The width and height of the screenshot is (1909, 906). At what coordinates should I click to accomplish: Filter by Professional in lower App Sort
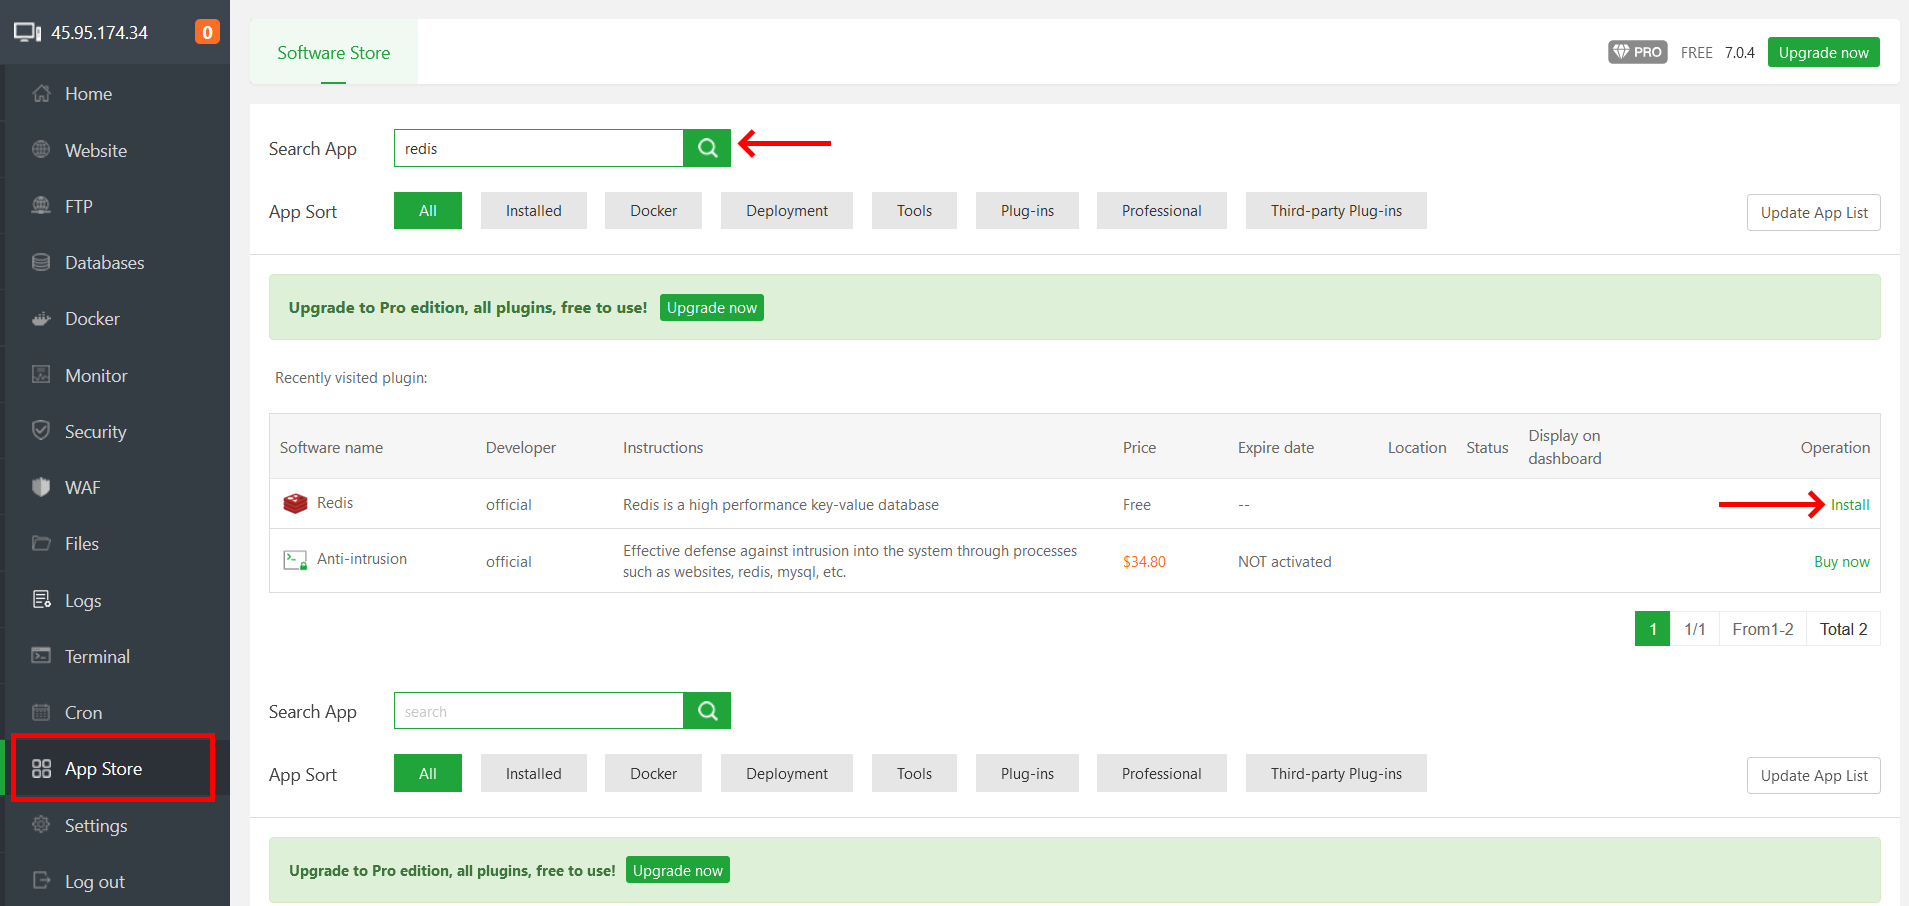[1162, 773]
